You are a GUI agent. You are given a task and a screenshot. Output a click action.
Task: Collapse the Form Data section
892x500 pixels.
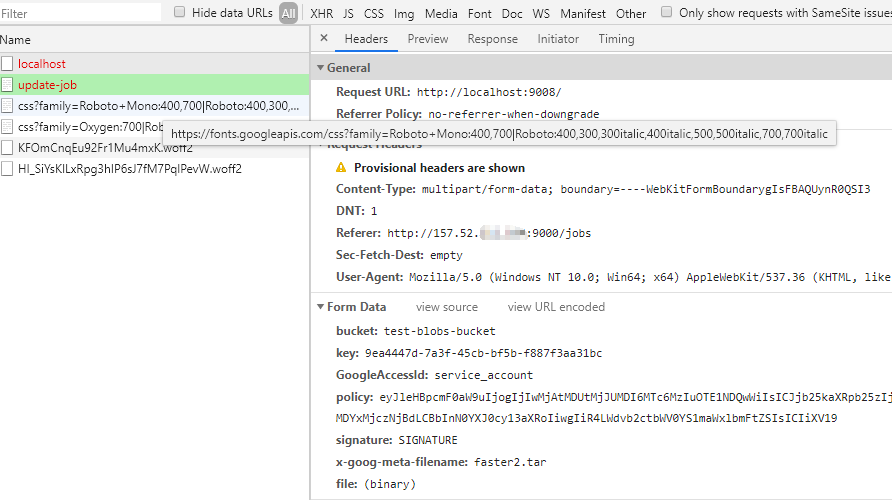pyautogui.click(x=320, y=307)
